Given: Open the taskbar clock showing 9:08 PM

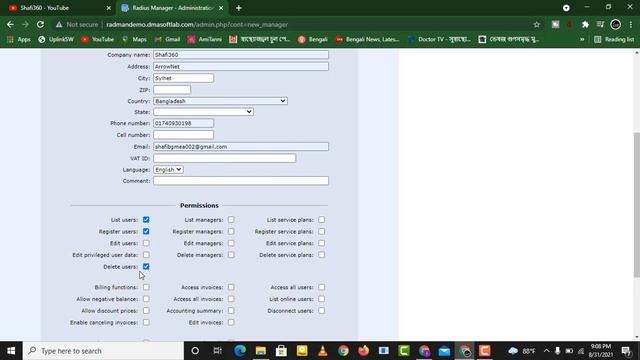Looking at the screenshot, I should tap(601, 351).
